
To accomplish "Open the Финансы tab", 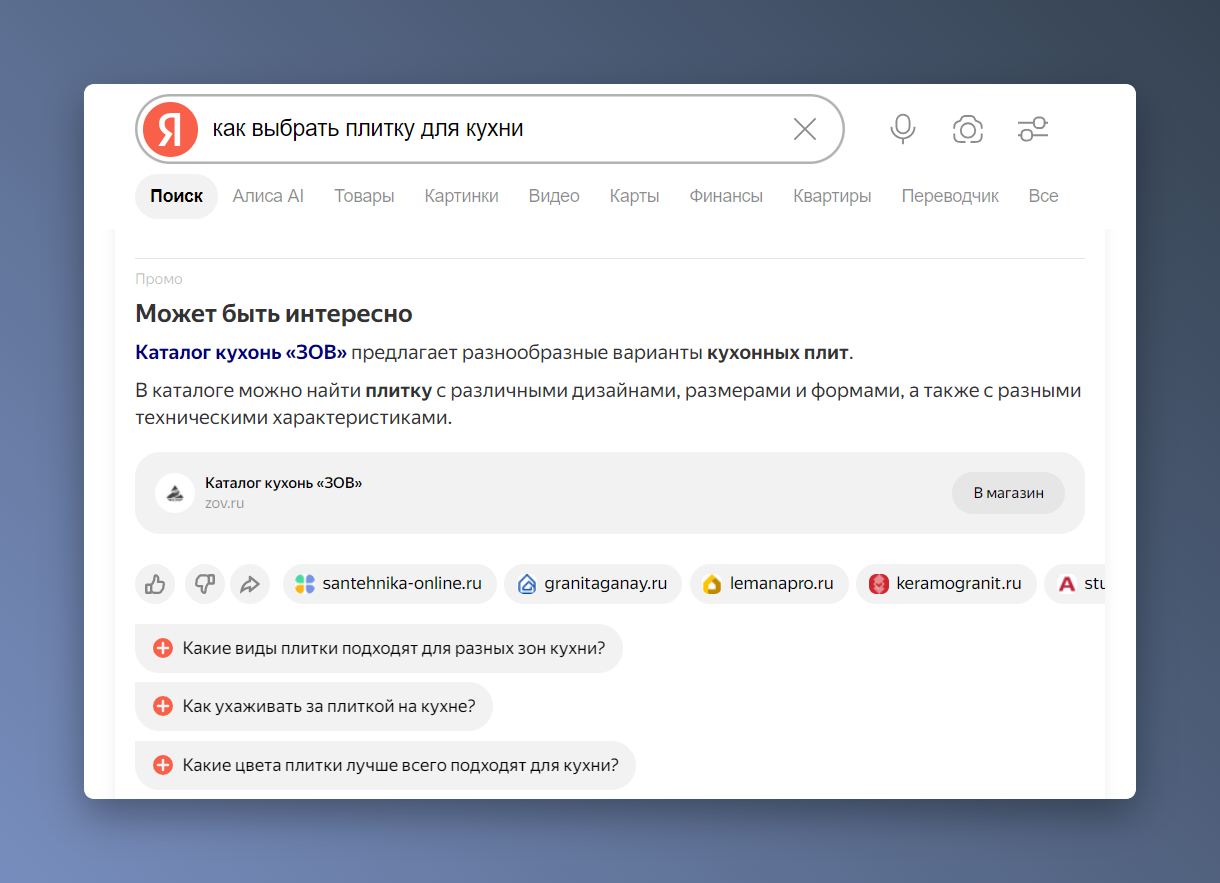I will point(726,196).
